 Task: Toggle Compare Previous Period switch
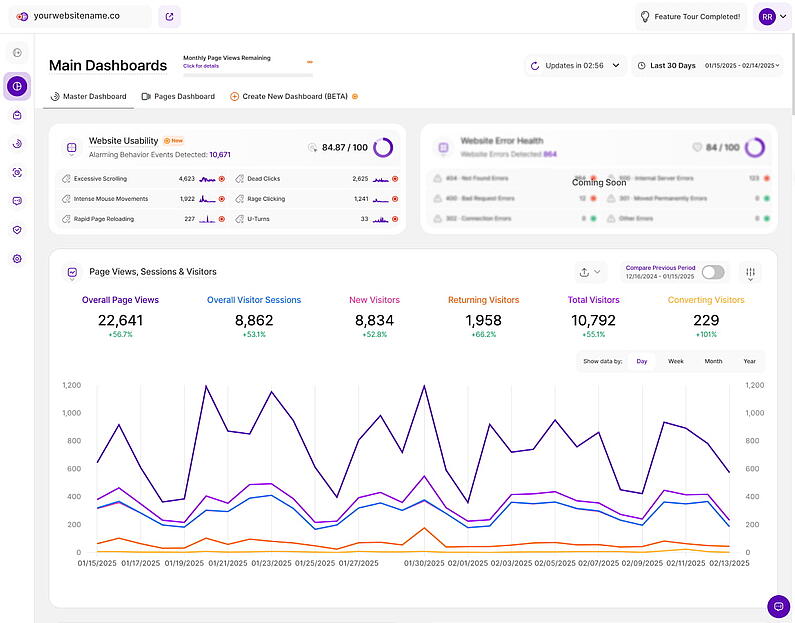pyautogui.click(x=713, y=272)
